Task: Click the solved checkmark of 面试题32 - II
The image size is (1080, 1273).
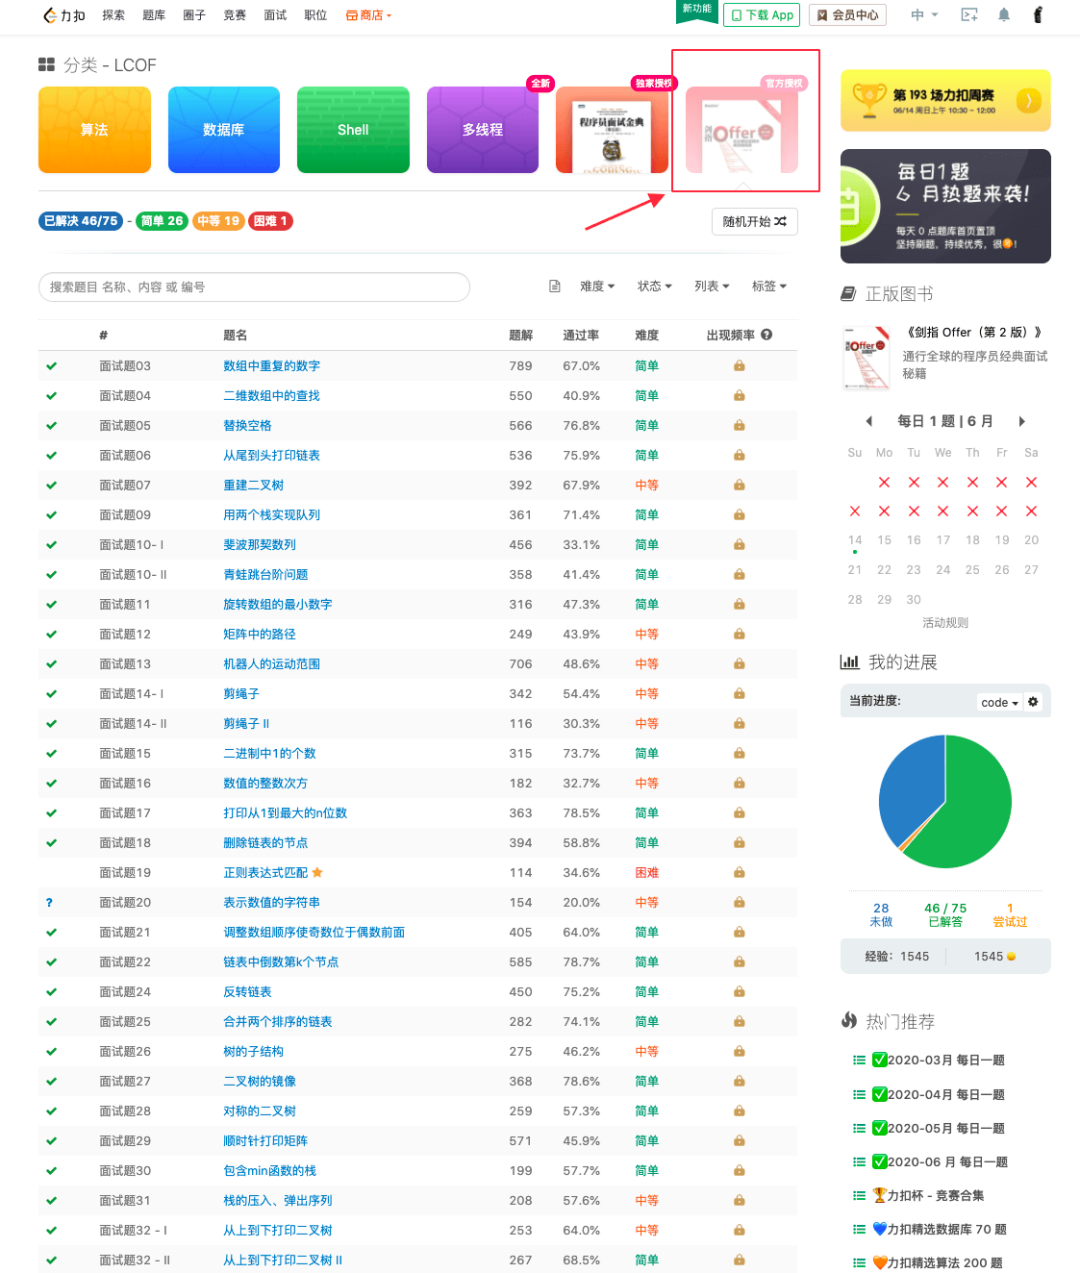Action: coord(51,1260)
